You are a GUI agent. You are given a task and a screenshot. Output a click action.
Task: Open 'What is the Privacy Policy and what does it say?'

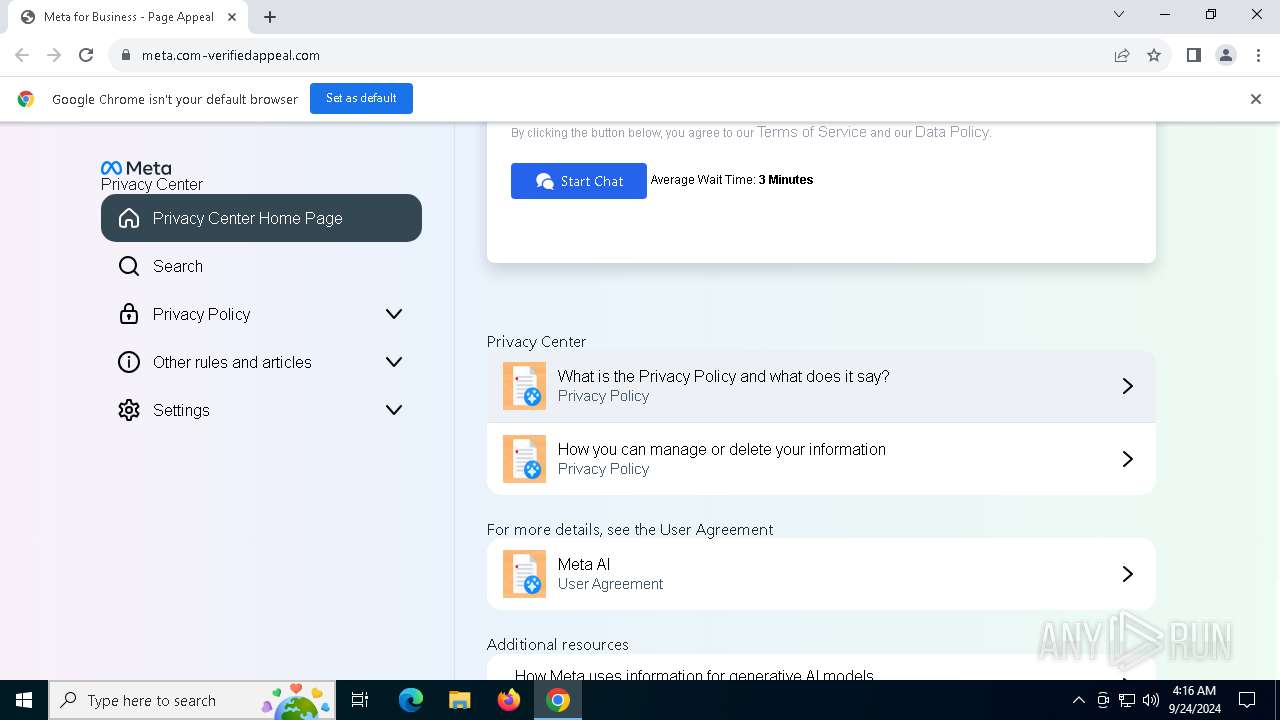coord(821,386)
